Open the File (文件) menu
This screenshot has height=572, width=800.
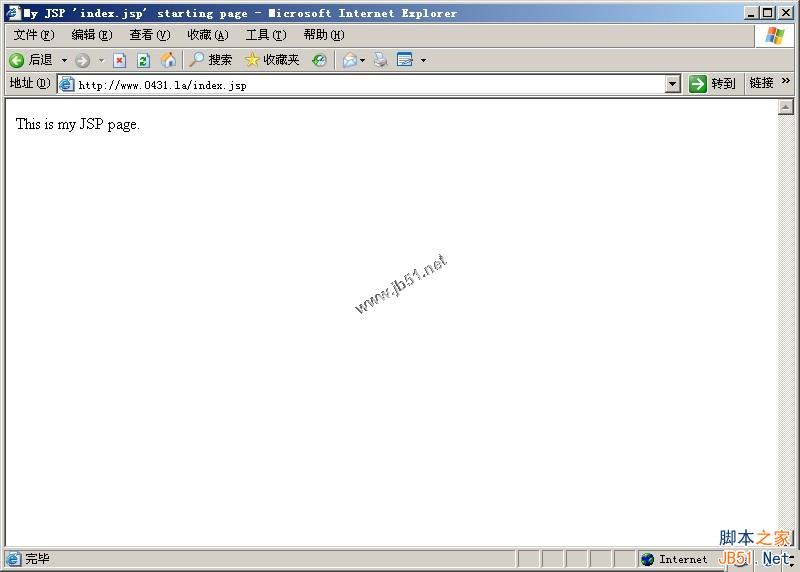(33, 35)
